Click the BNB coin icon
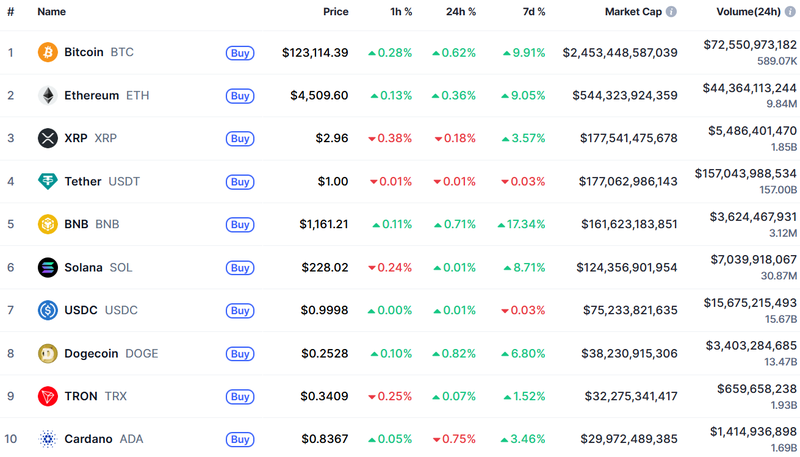The height and width of the screenshot is (457, 800). [x=47, y=224]
